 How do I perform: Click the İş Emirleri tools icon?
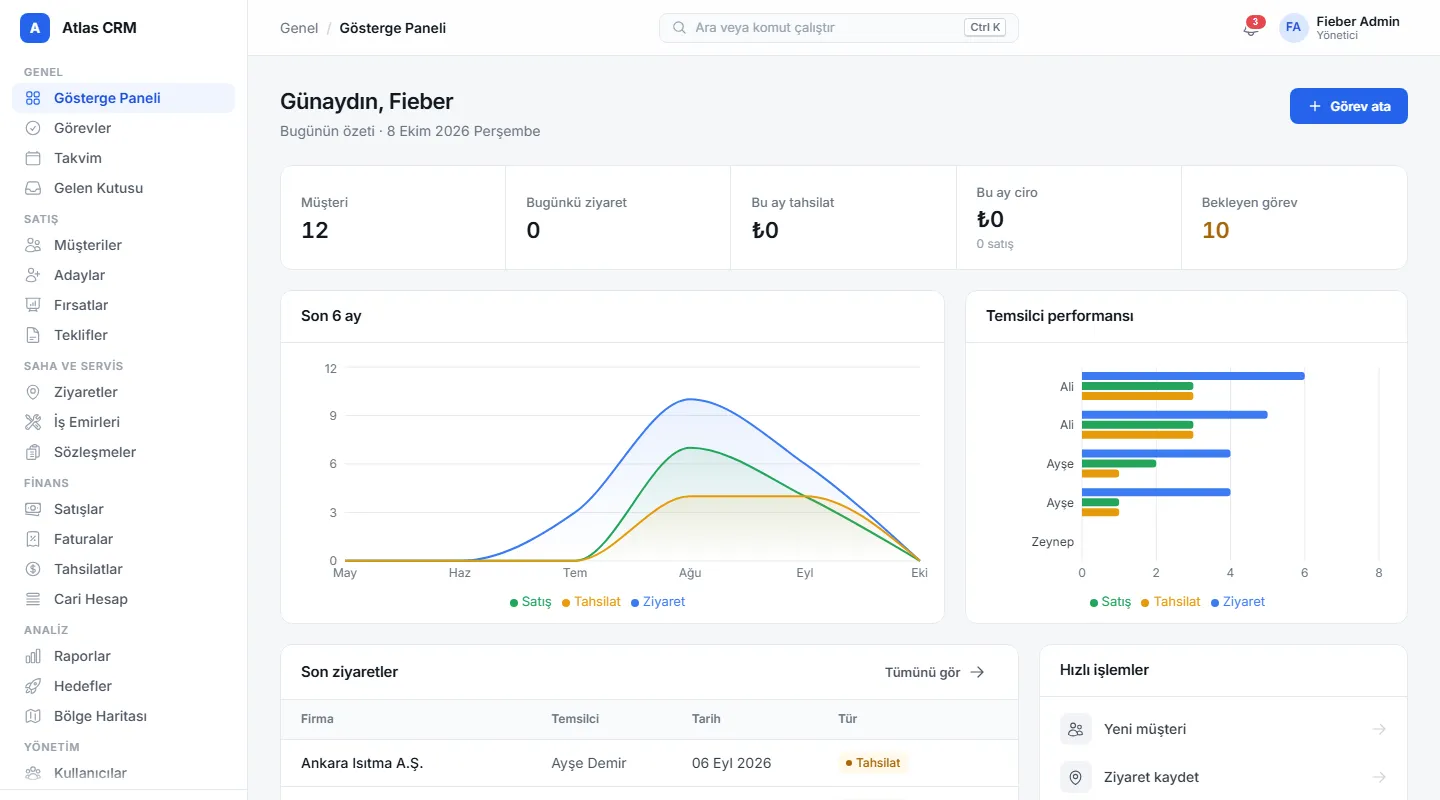click(33, 422)
